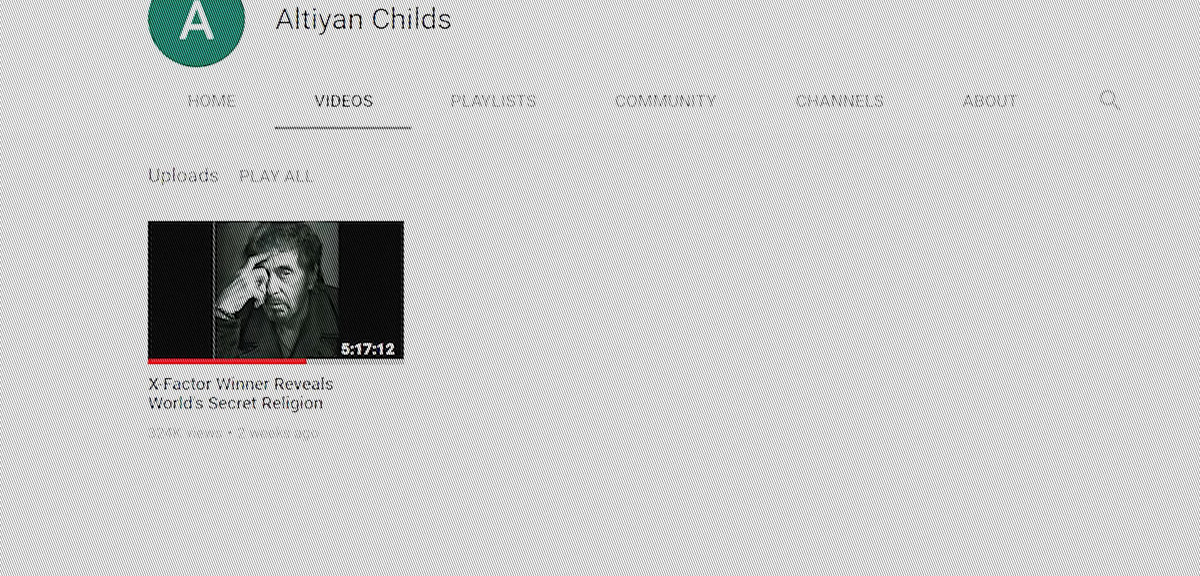
Task: Click the PLAY ALL link
Action: click(276, 176)
